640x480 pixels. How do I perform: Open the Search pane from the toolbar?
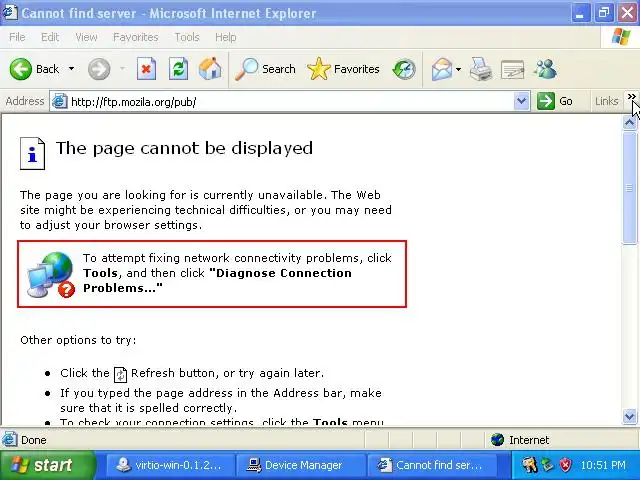click(265, 69)
